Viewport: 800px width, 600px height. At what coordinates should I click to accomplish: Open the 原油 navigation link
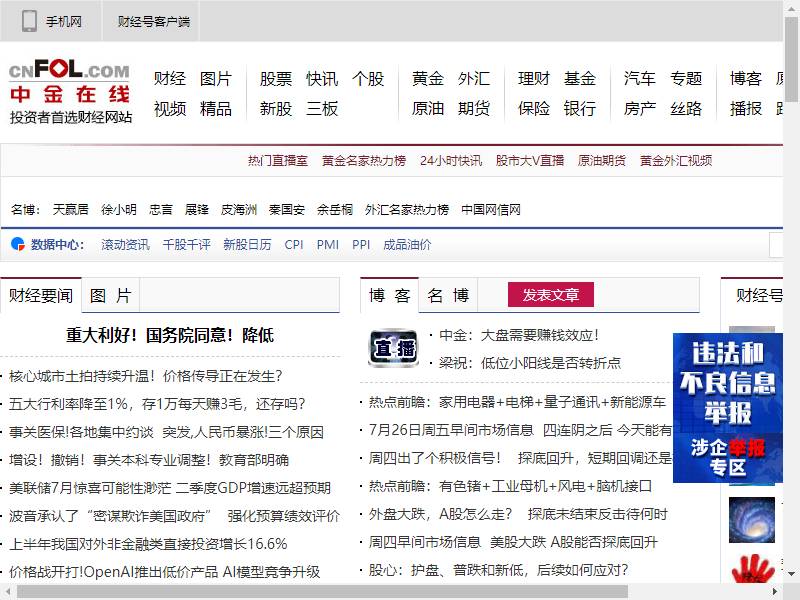(x=428, y=108)
